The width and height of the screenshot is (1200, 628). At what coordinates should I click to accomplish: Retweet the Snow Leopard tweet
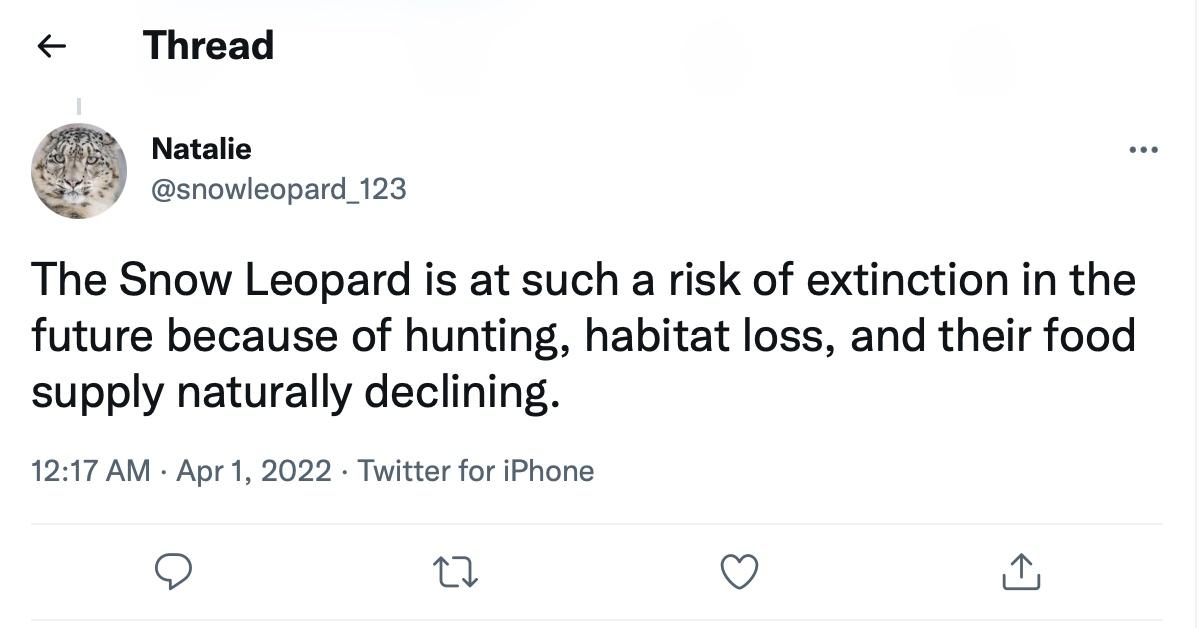[455, 572]
